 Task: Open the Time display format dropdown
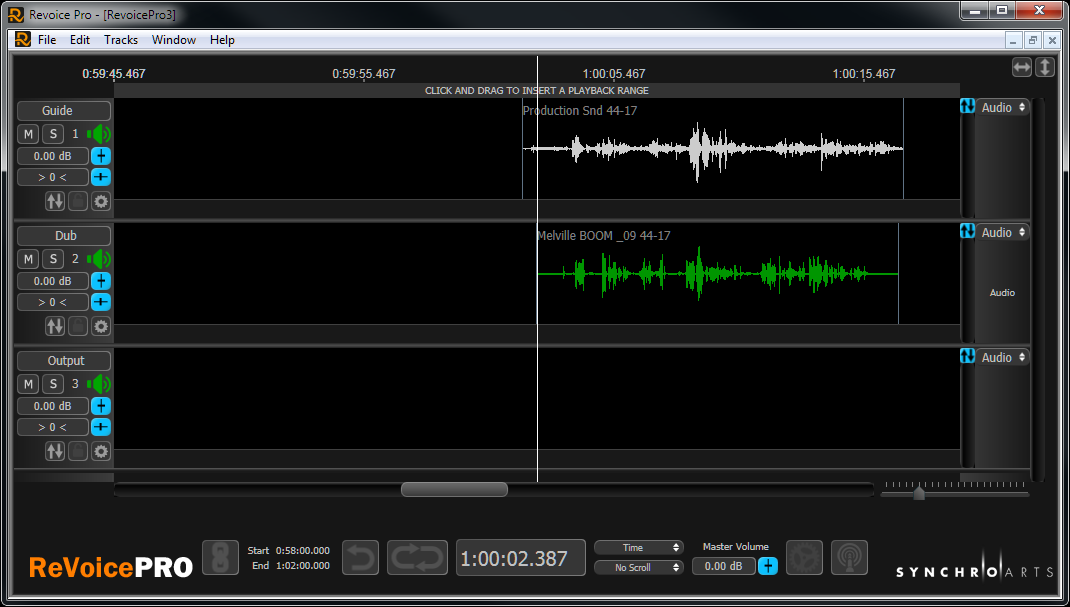click(638, 548)
